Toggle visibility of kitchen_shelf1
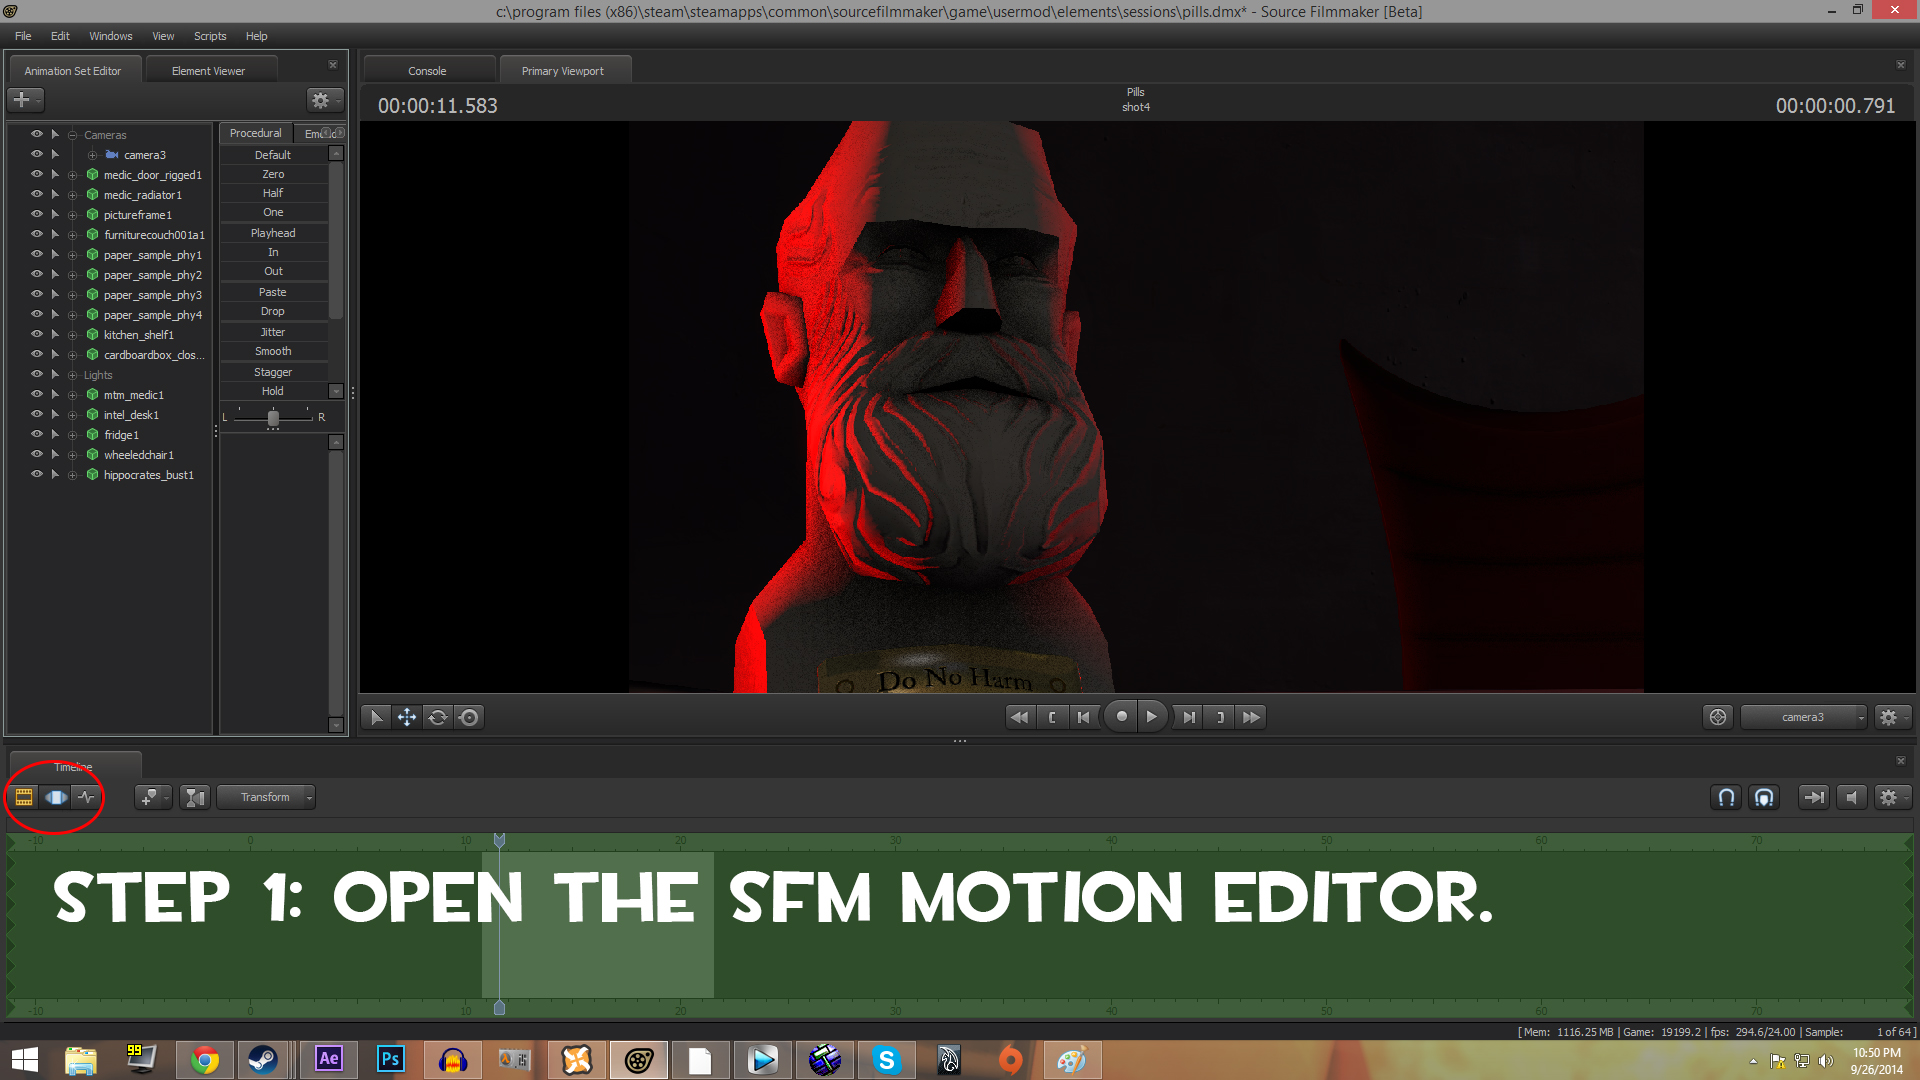1920x1080 pixels. tap(37, 334)
